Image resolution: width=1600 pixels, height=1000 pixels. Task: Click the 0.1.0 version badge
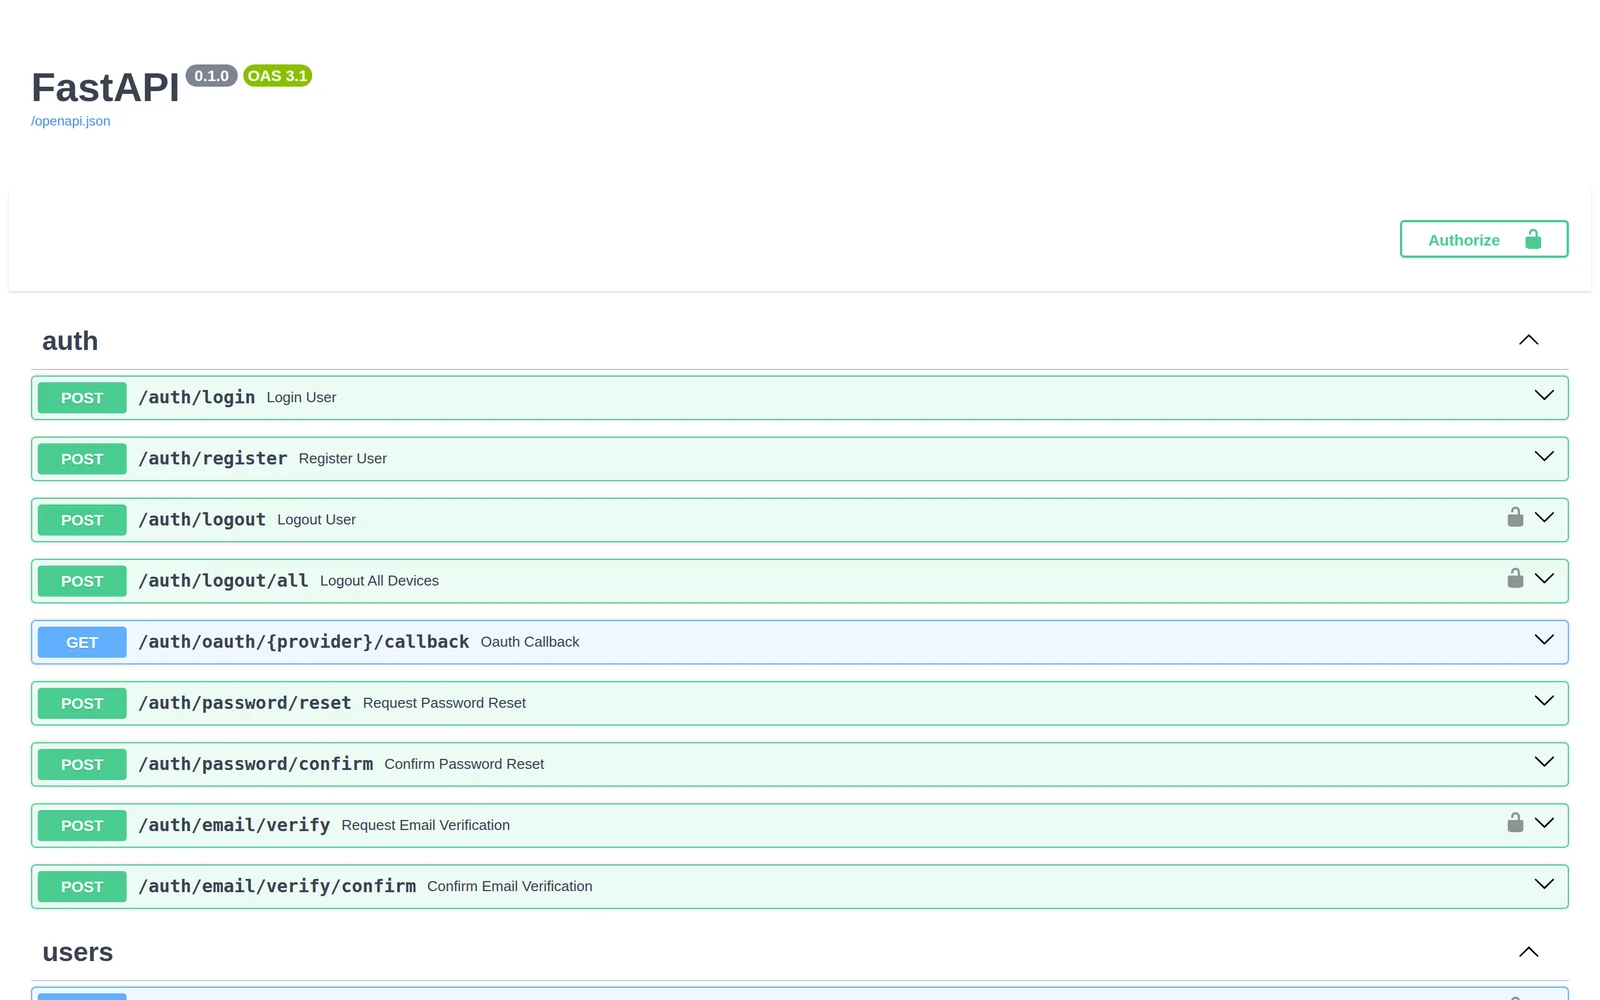[211, 76]
